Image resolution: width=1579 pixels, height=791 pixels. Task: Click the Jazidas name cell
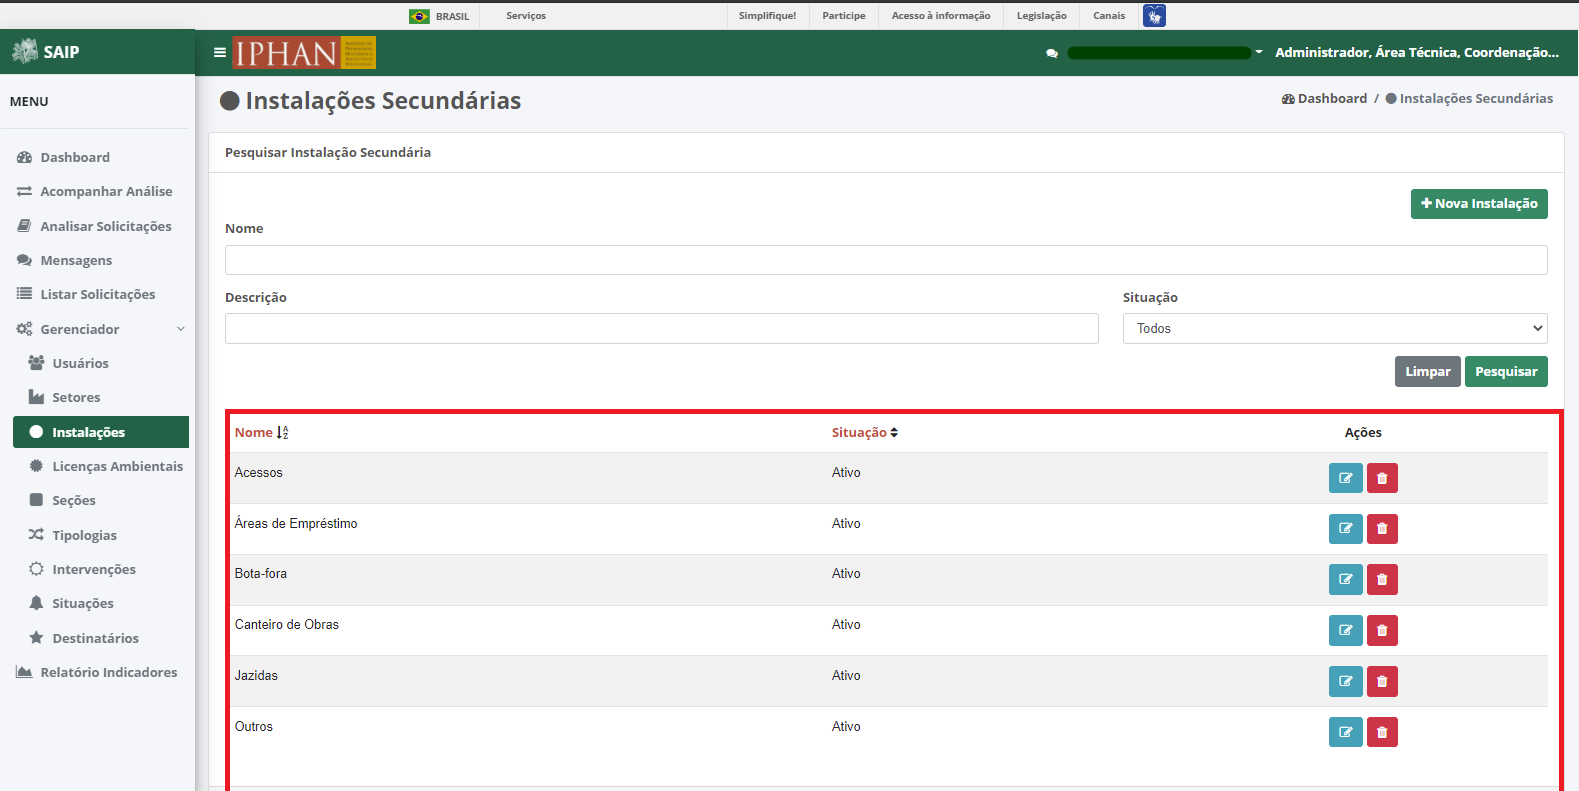click(x=256, y=675)
